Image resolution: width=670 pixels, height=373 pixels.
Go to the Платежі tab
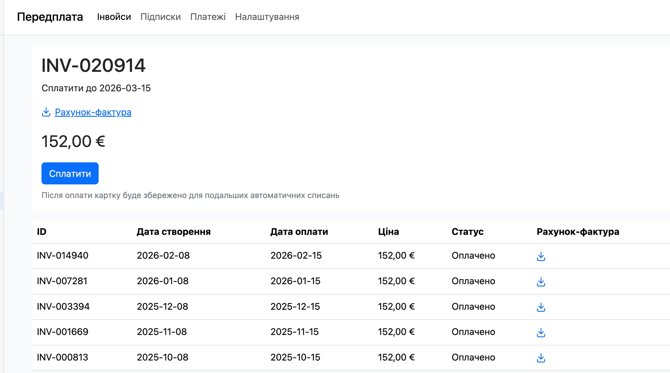pyautogui.click(x=208, y=17)
